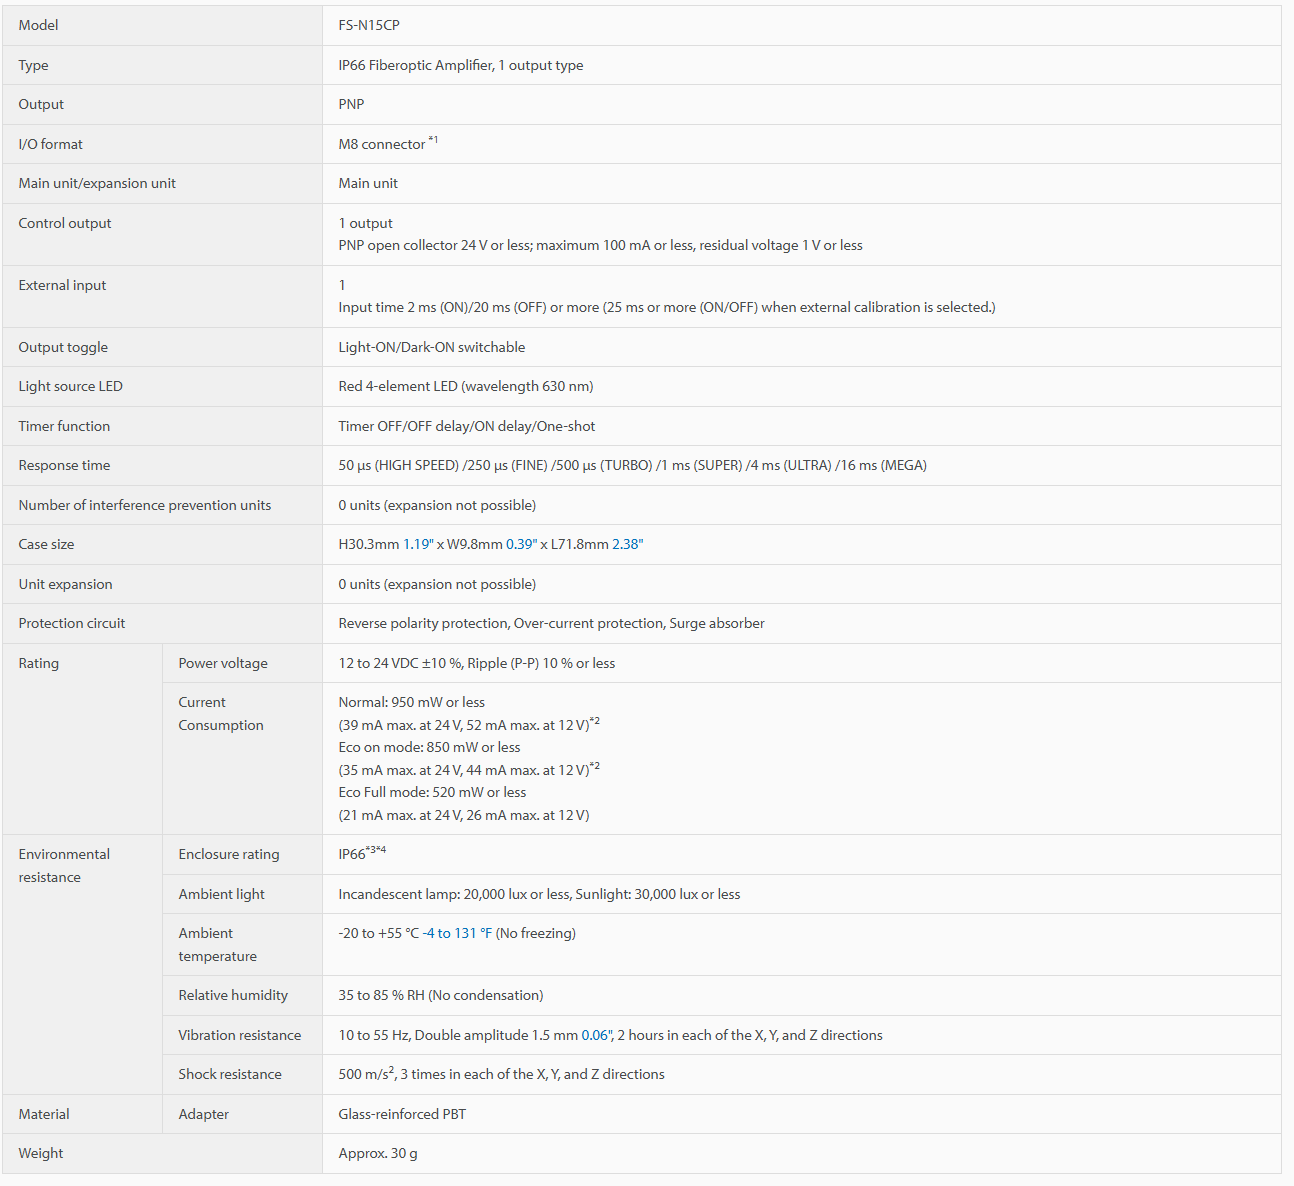Click the Power voltage sub-label
Screen dimensions: 1294x1186
[x=223, y=663]
